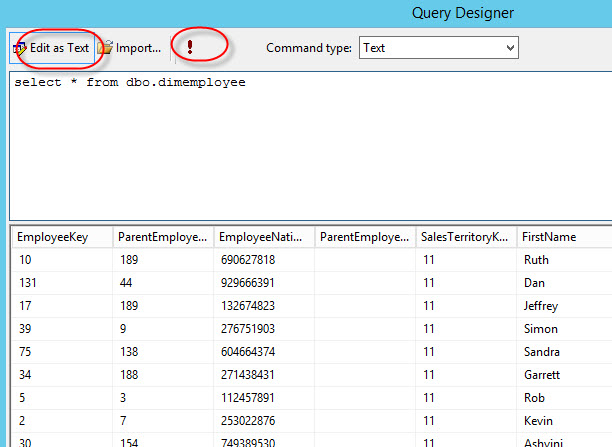
Task: Open the Import query button
Action: pos(130,47)
